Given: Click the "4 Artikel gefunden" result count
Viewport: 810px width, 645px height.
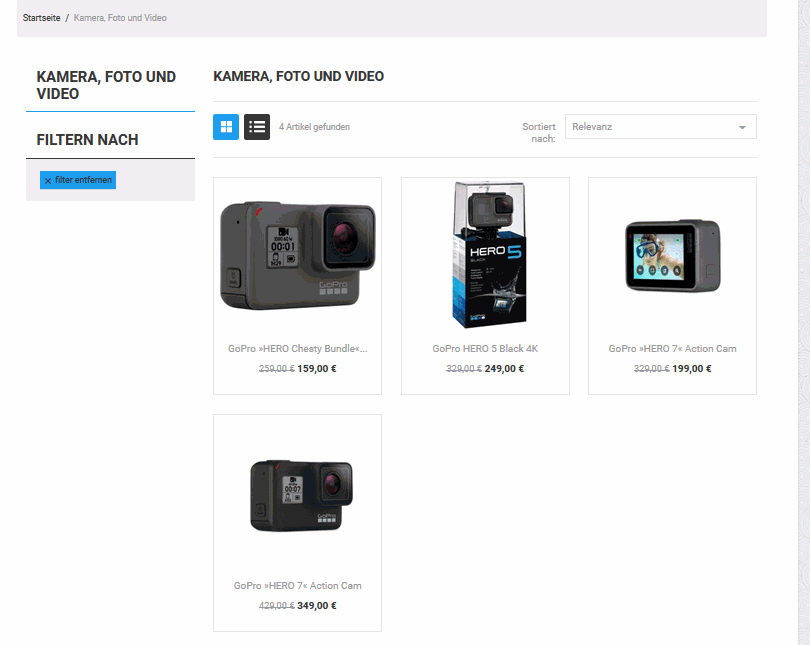Looking at the screenshot, I should tap(314, 127).
